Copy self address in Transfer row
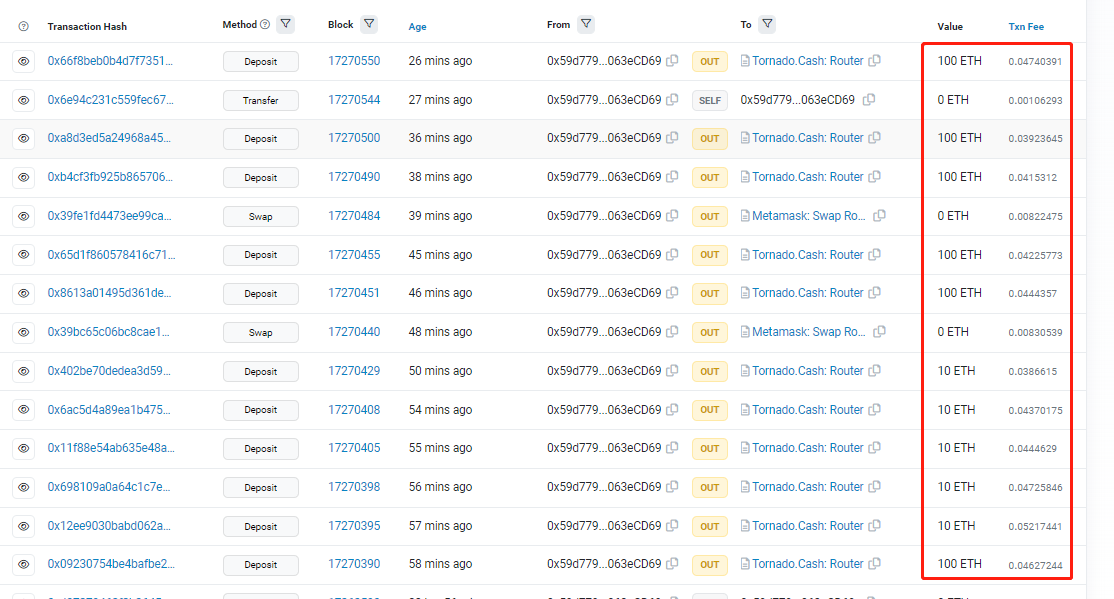The image size is (1114, 599). [x=868, y=100]
